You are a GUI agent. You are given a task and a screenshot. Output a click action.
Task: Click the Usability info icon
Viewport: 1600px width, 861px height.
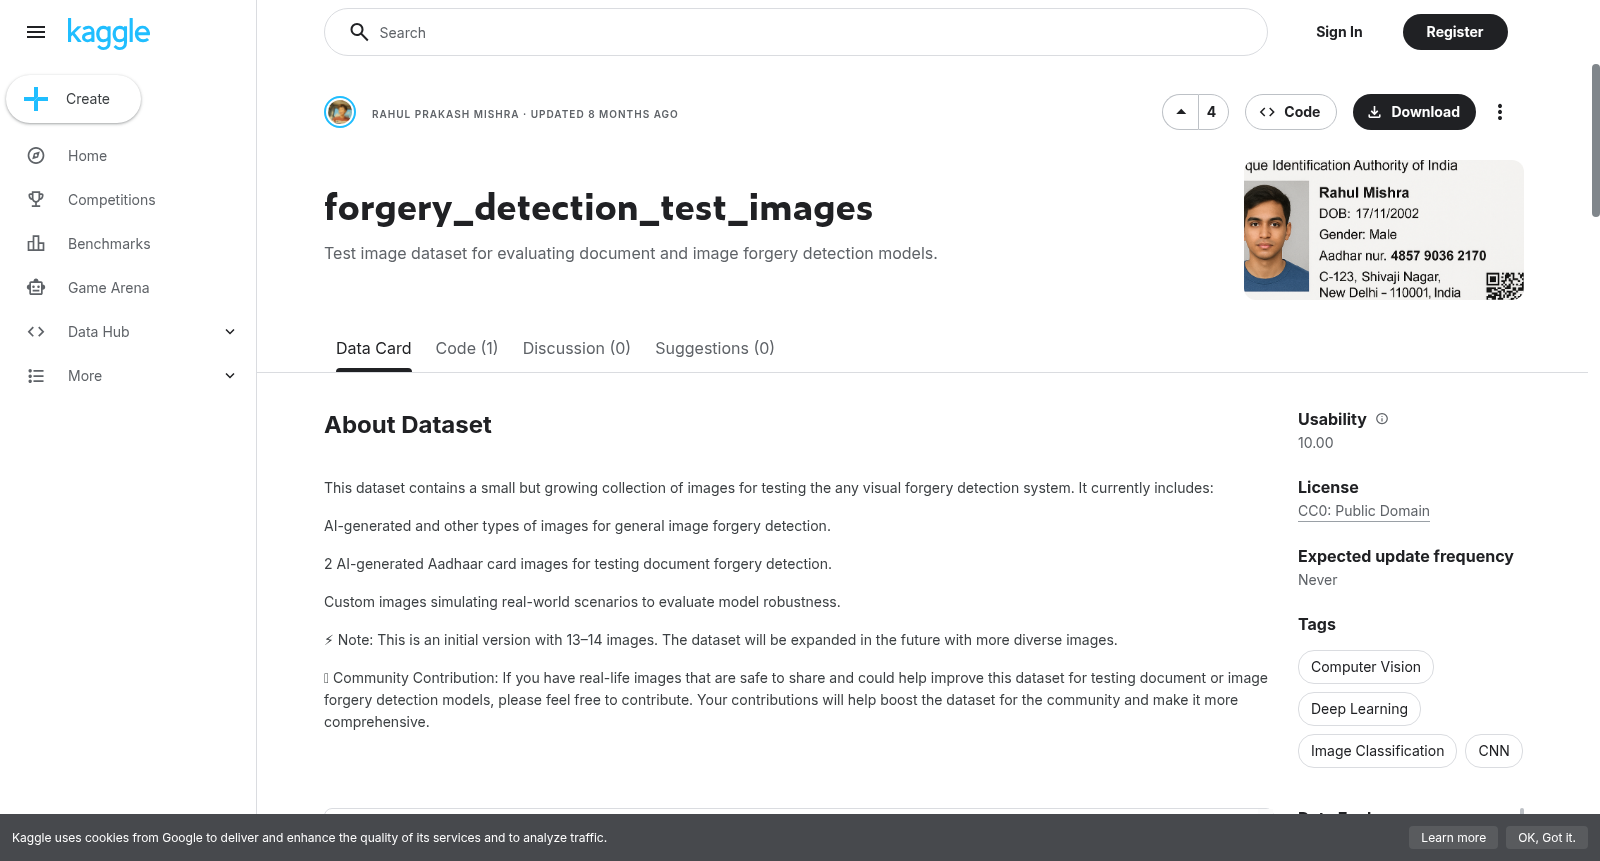pyautogui.click(x=1382, y=419)
